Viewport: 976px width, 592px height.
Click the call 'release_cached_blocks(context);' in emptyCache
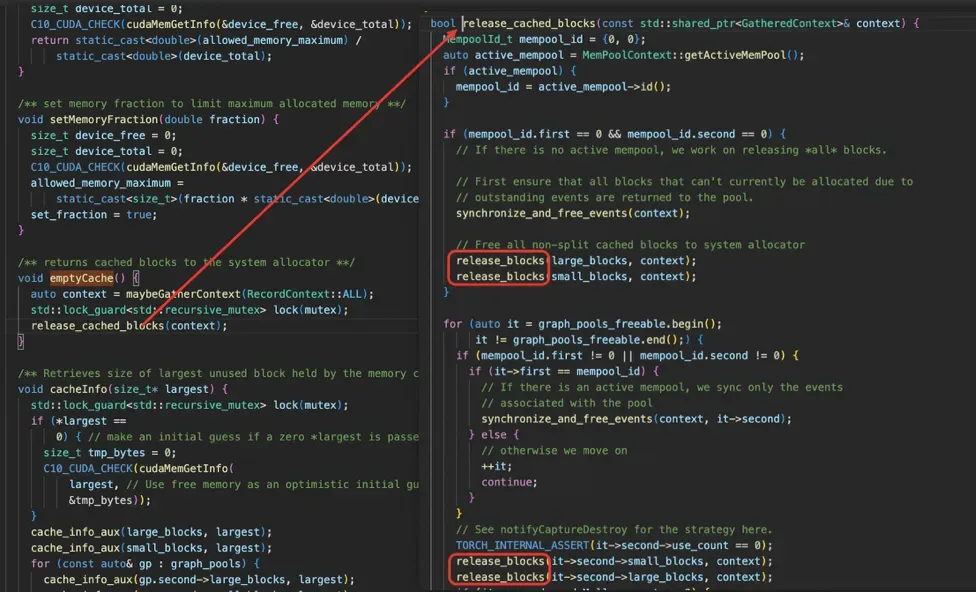click(129, 326)
